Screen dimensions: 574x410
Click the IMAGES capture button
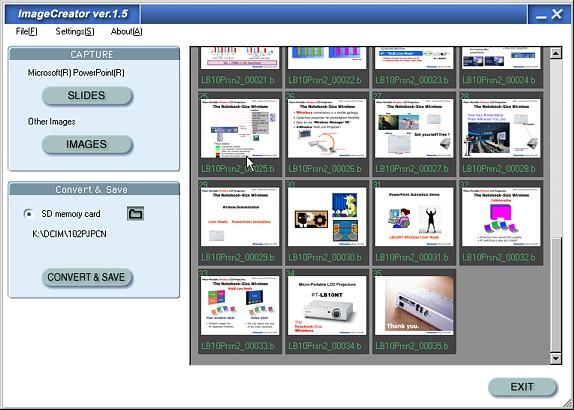[x=87, y=144]
